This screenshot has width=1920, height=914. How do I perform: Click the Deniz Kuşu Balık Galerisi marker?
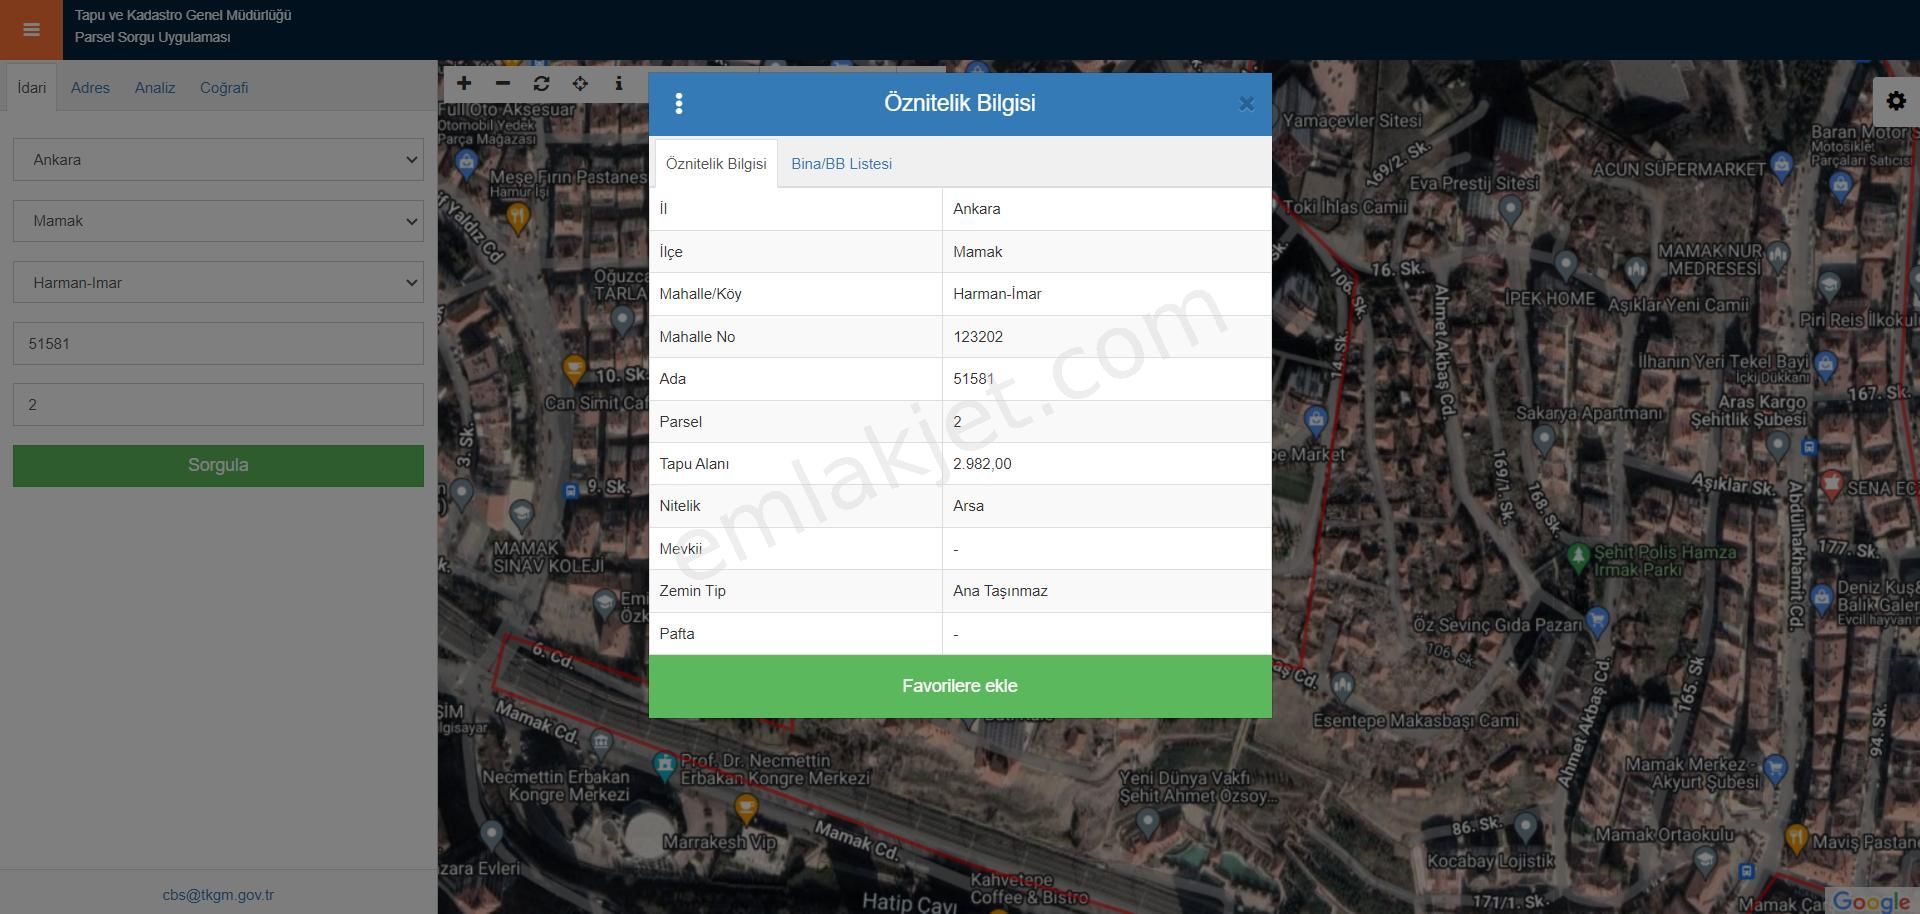(1821, 597)
